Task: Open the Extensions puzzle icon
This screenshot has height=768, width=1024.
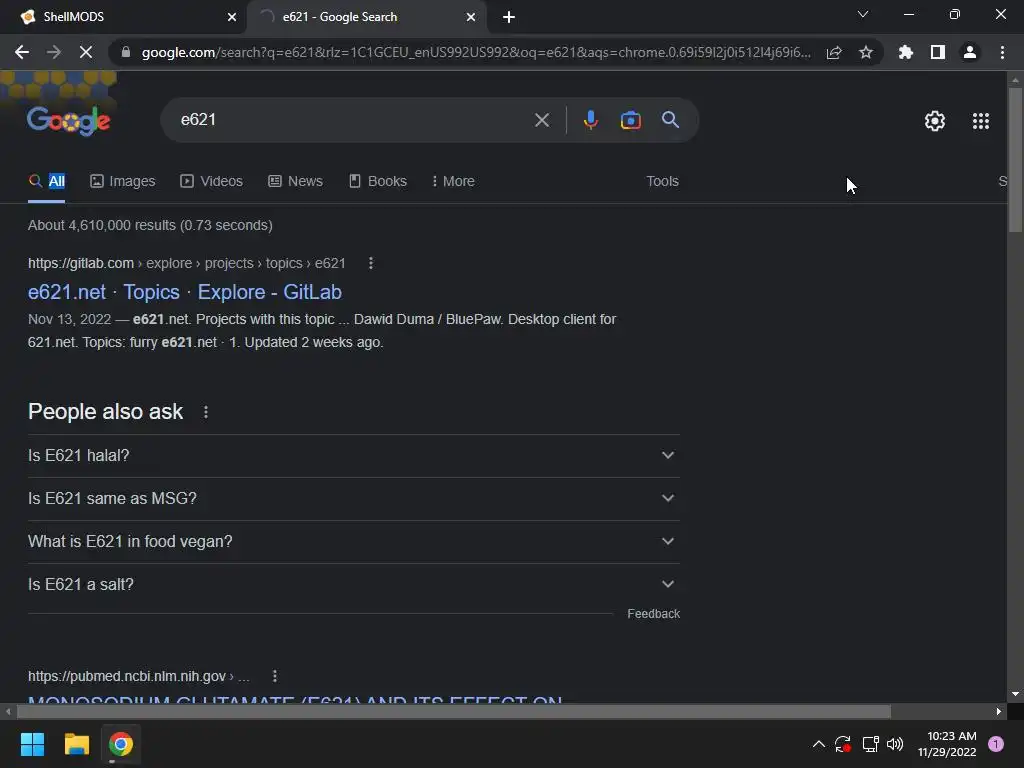Action: coord(906,52)
